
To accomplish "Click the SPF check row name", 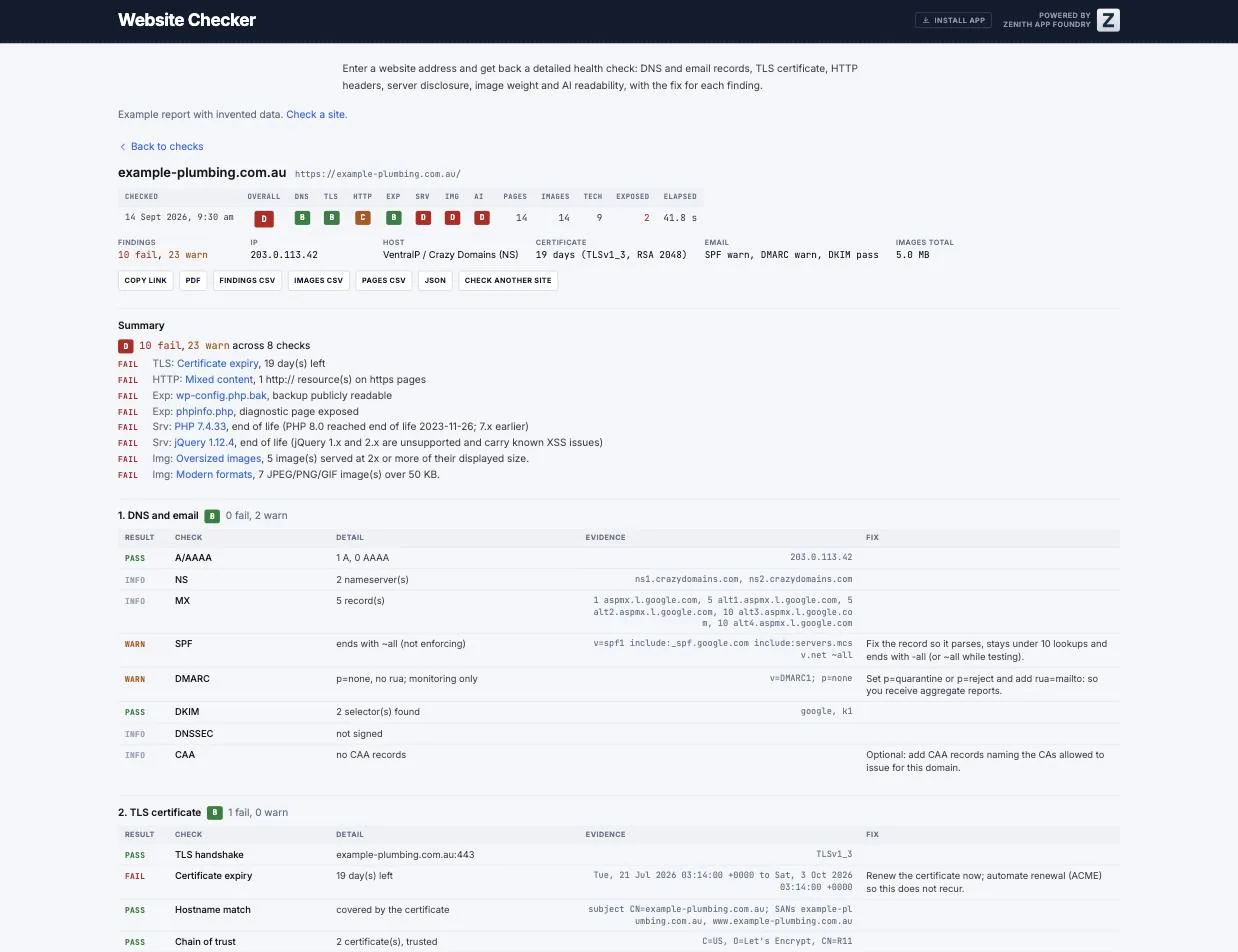I will pyautogui.click(x=183, y=644).
